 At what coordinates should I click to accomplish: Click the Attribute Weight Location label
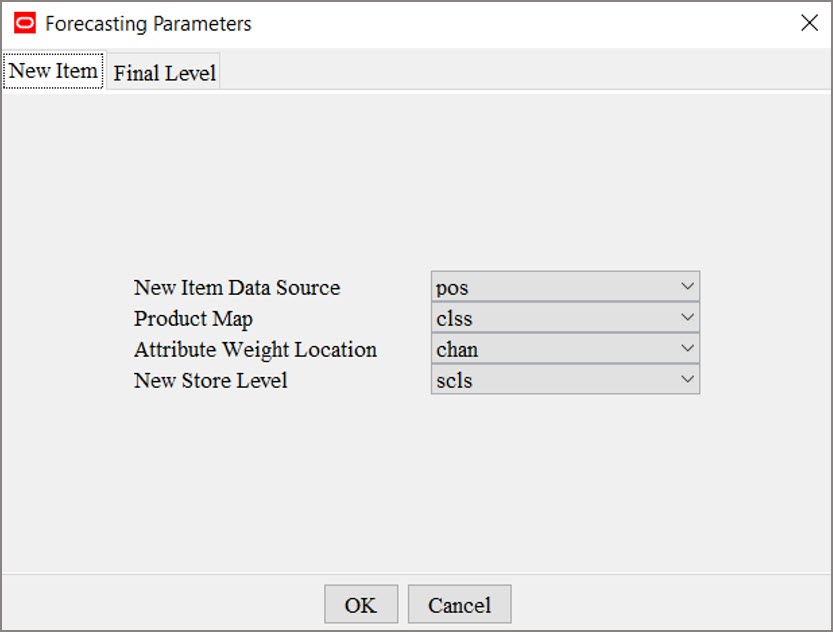tap(255, 349)
